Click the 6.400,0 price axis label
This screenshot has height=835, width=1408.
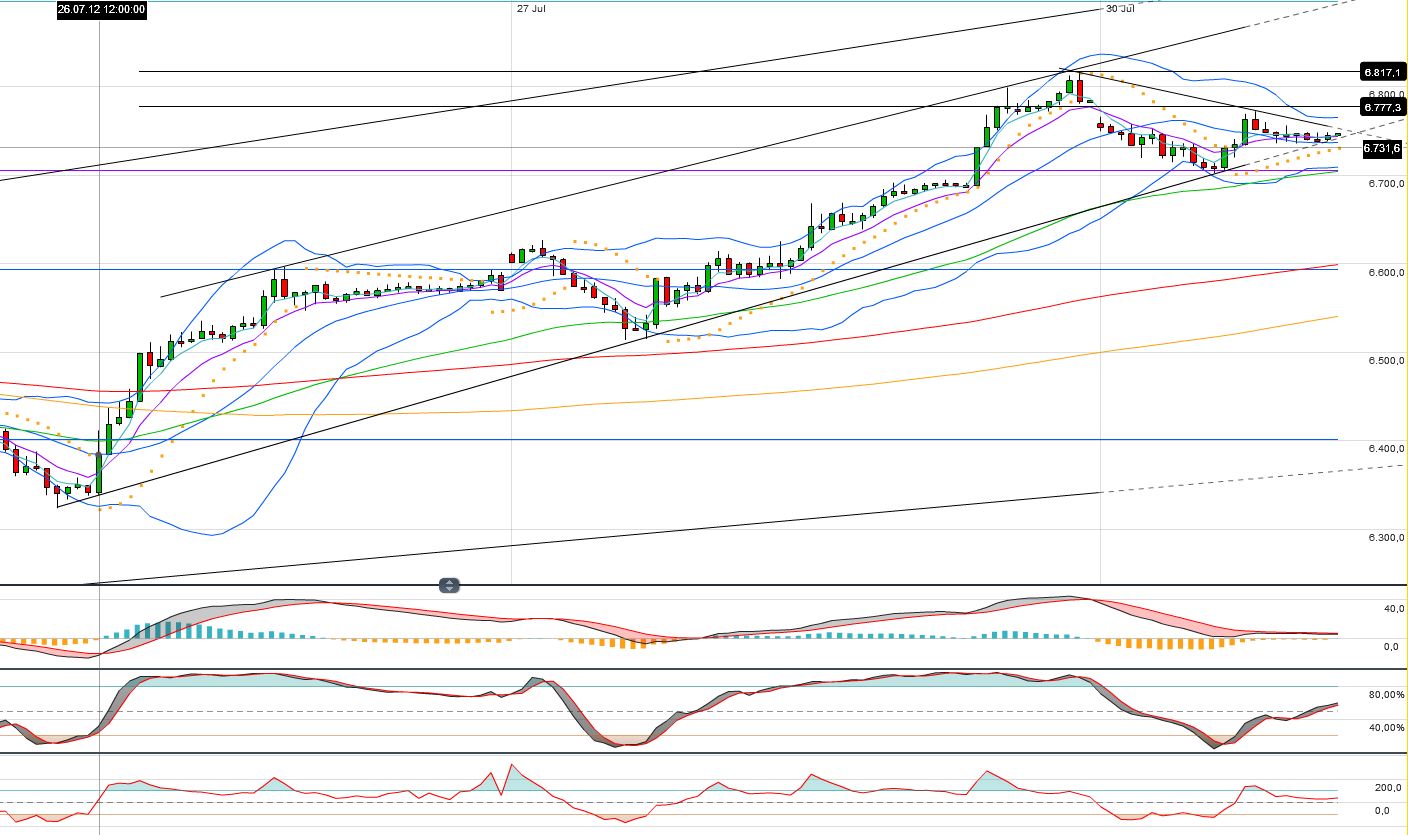tap(1385, 449)
